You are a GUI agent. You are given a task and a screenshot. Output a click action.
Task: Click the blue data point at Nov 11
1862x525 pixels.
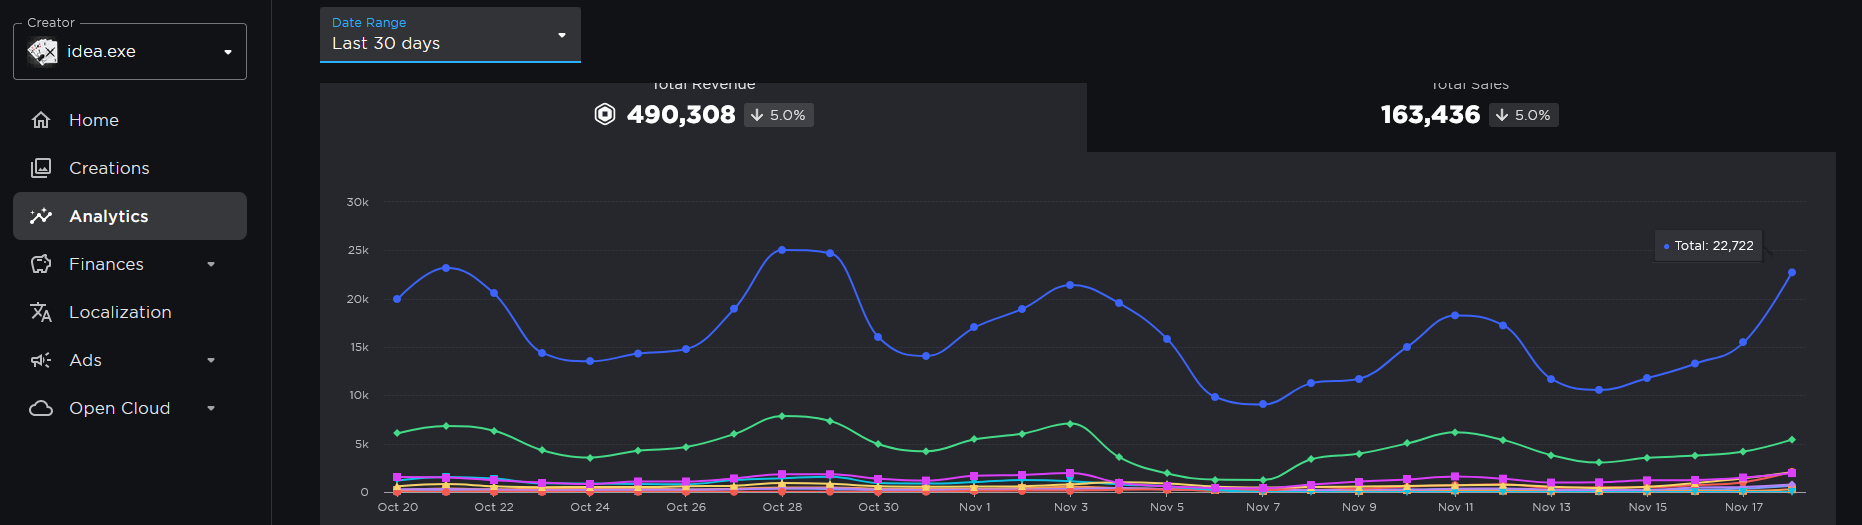(1455, 315)
